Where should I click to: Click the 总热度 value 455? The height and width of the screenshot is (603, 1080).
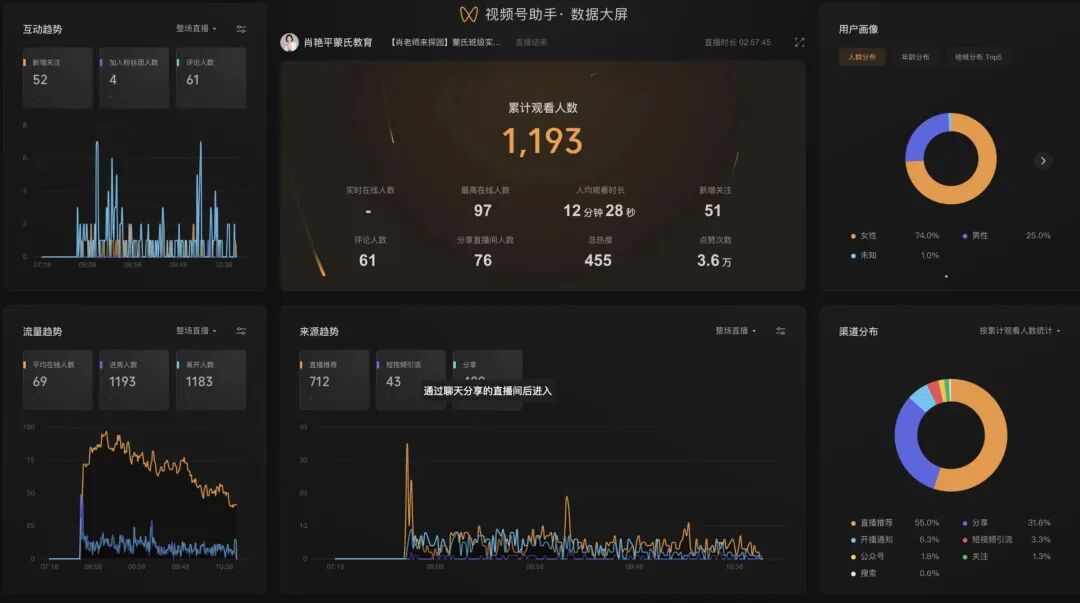tap(598, 260)
